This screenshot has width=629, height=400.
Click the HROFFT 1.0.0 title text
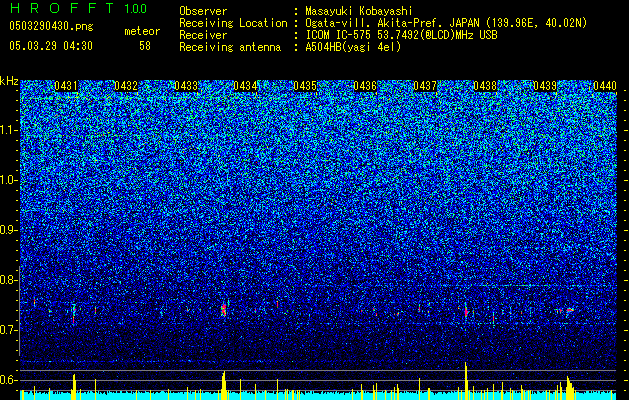click(x=78, y=8)
